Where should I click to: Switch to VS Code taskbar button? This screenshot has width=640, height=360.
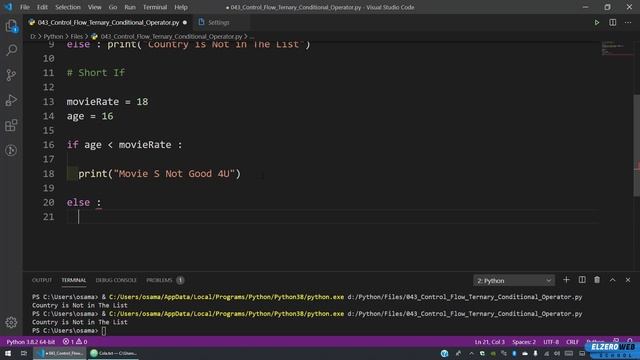(x=60, y=353)
